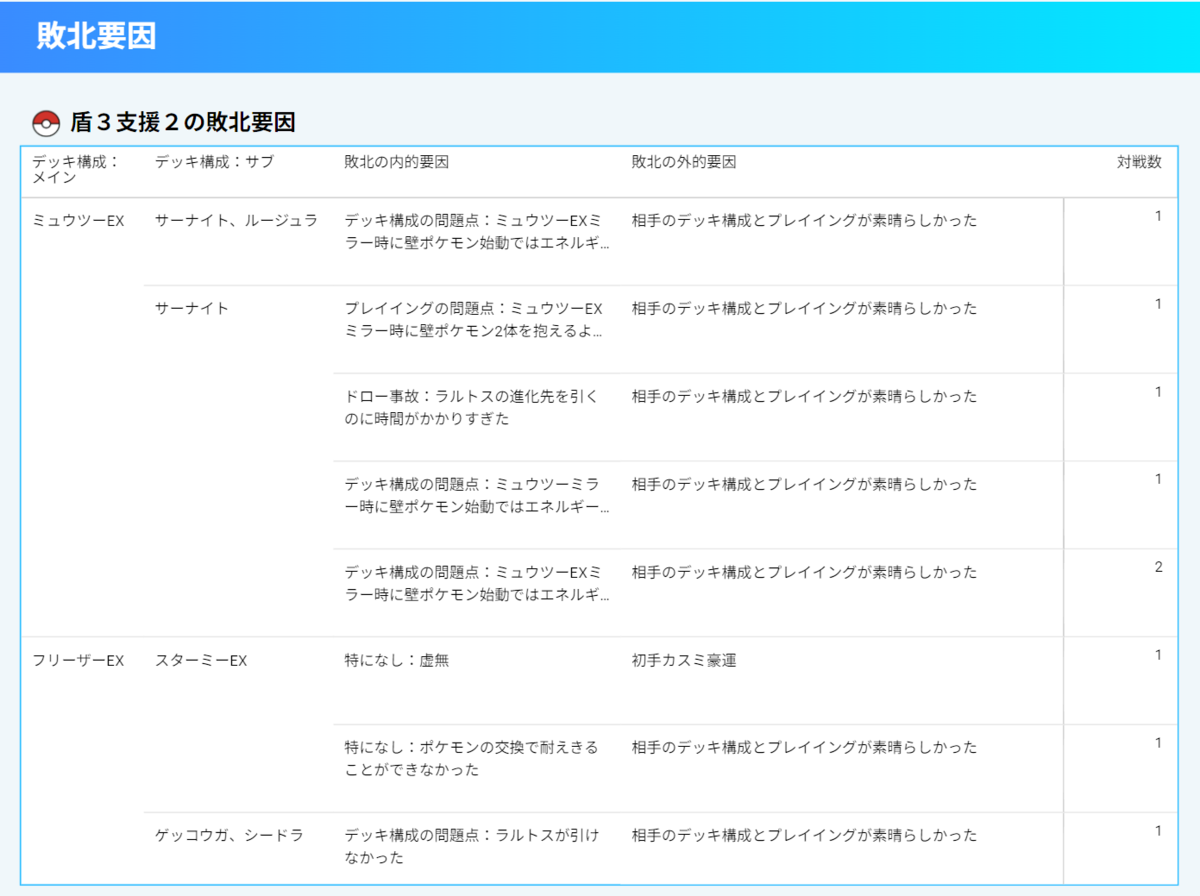Click the 敗北要因 page header title
Screen dimensions: 1200x896
point(96,36)
